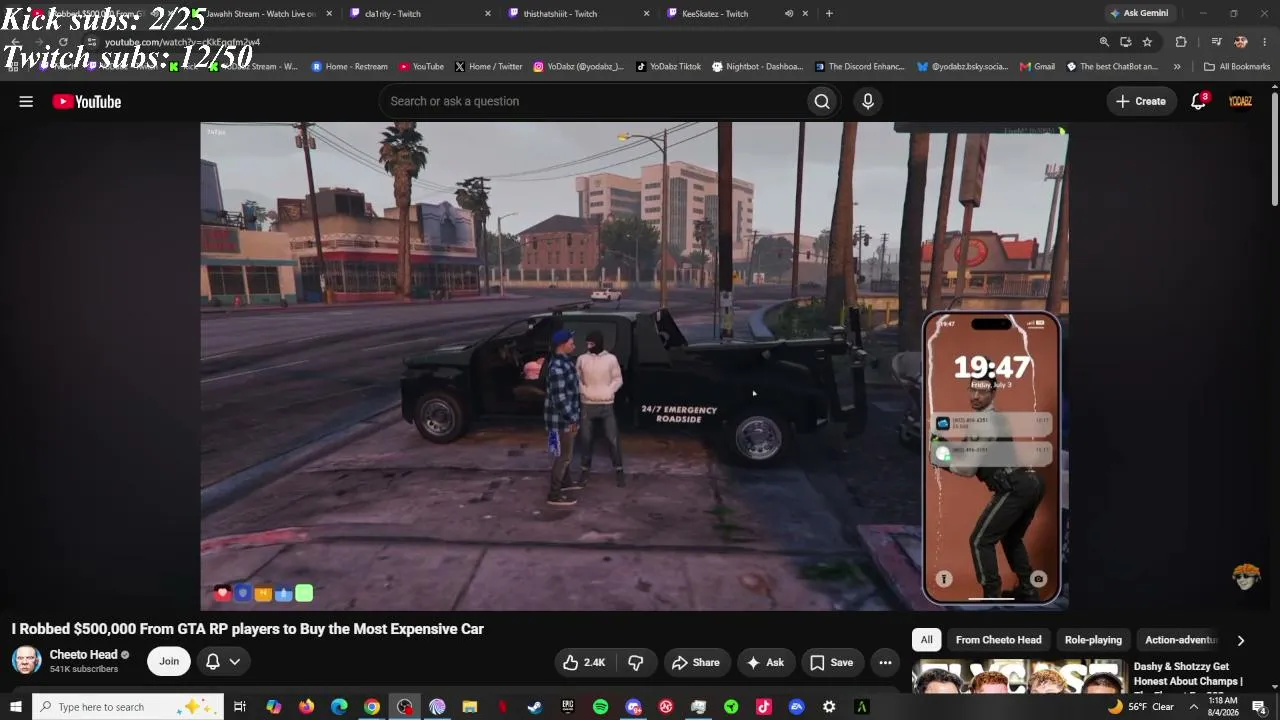
Task: Open TikTok from the taskbar
Action: pos(764,707)
